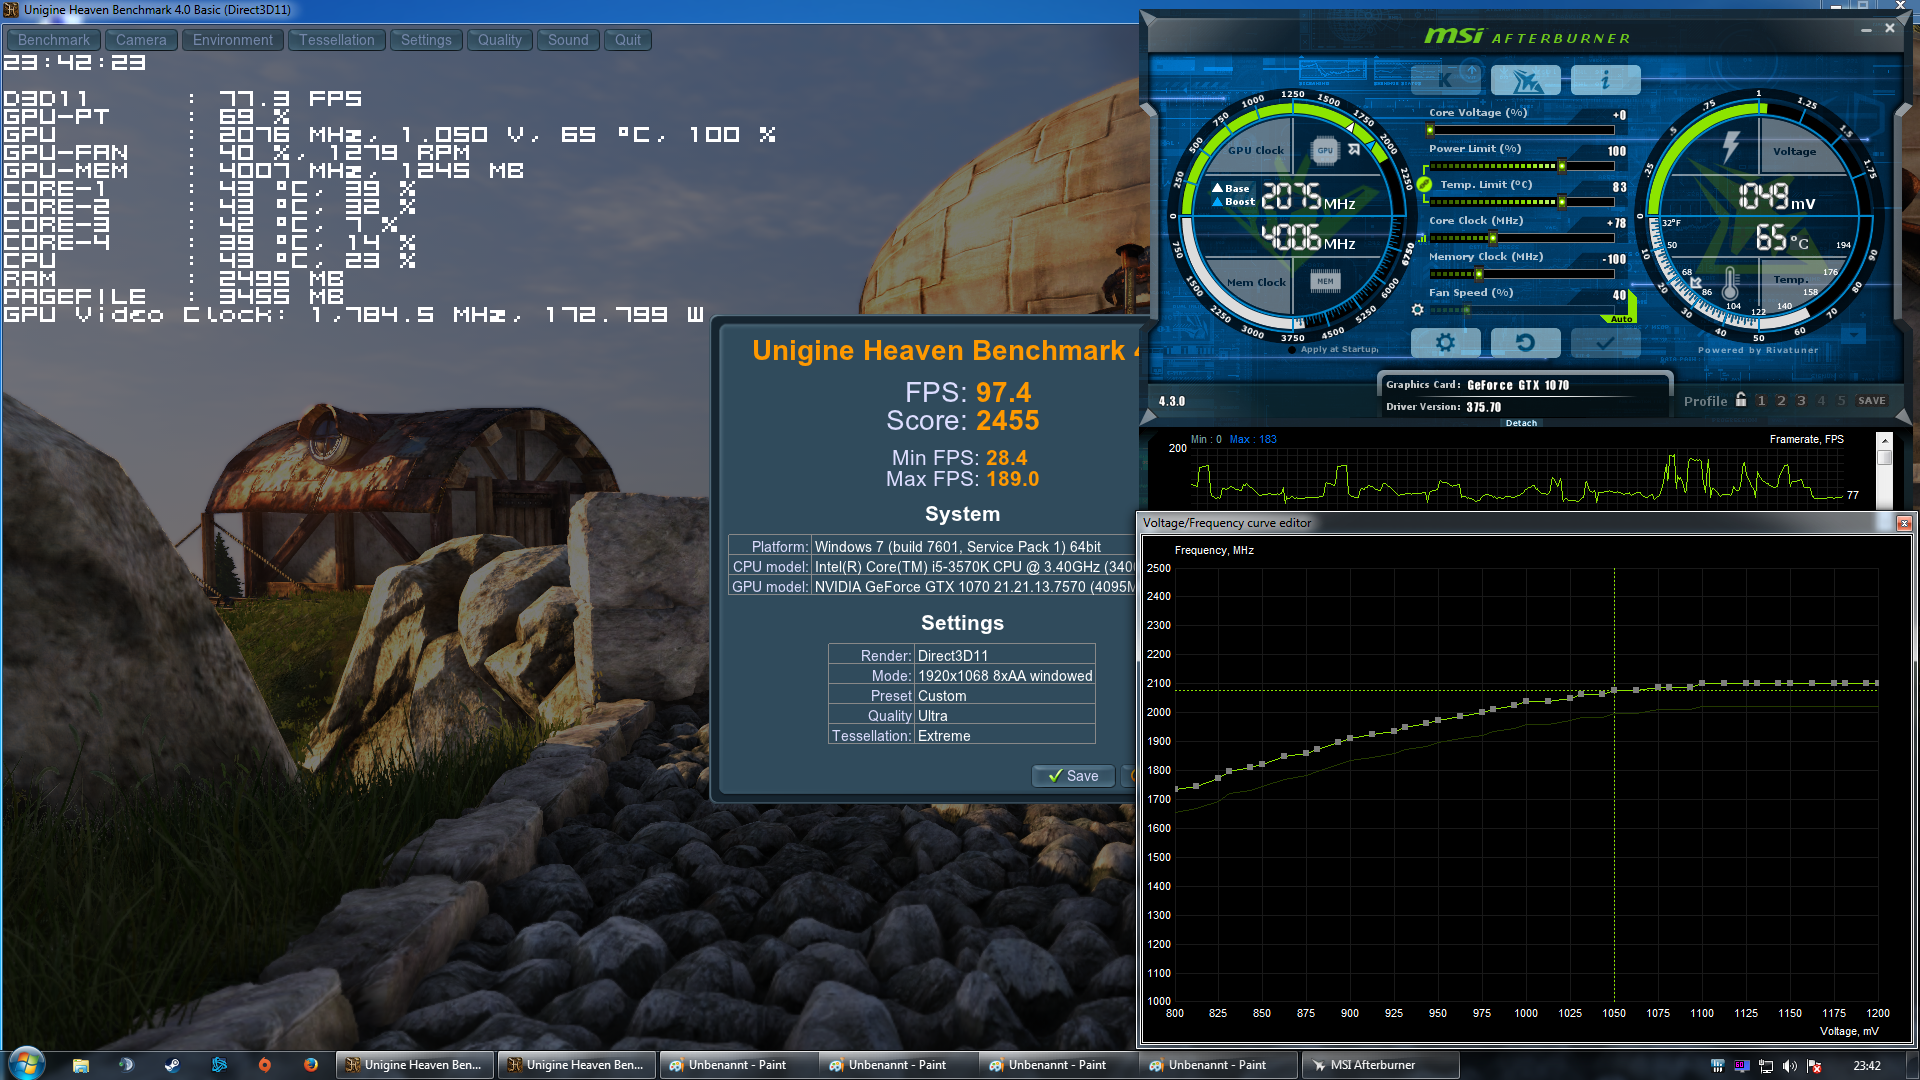Open the Tessellation menu in Heaven

coord(337,40)
